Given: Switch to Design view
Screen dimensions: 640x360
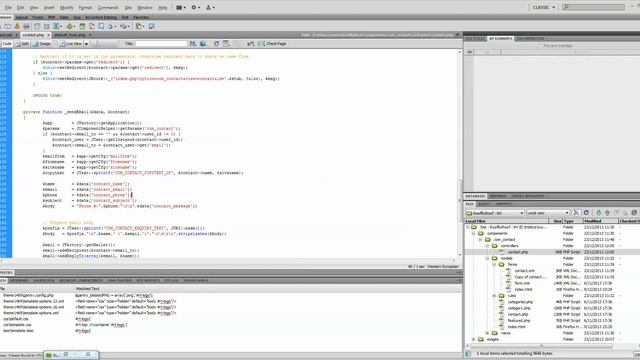Looking at the screenshot, I should (x=42, y=44).
